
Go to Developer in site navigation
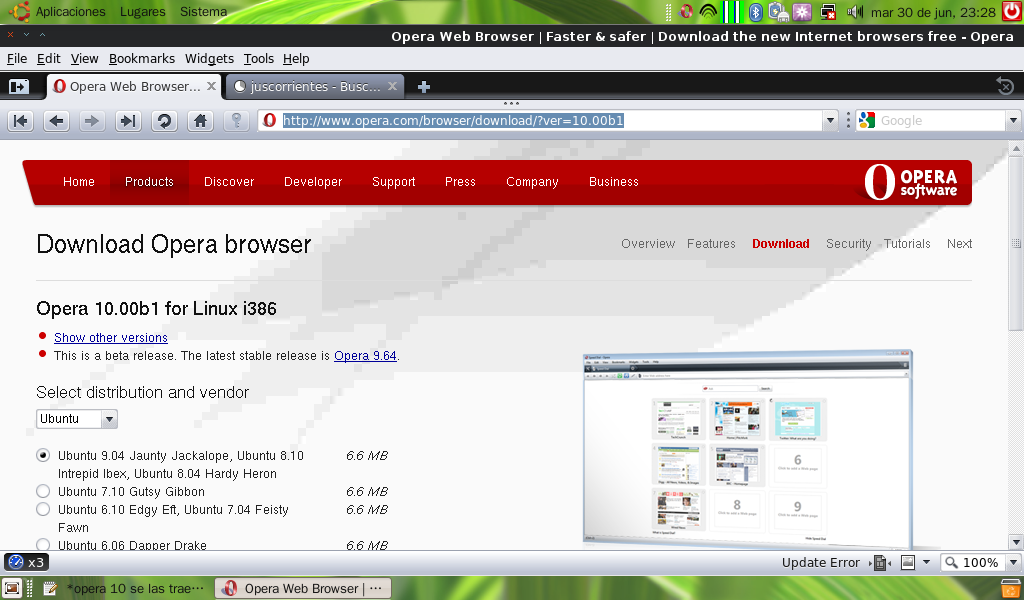(x=313, y=182)
